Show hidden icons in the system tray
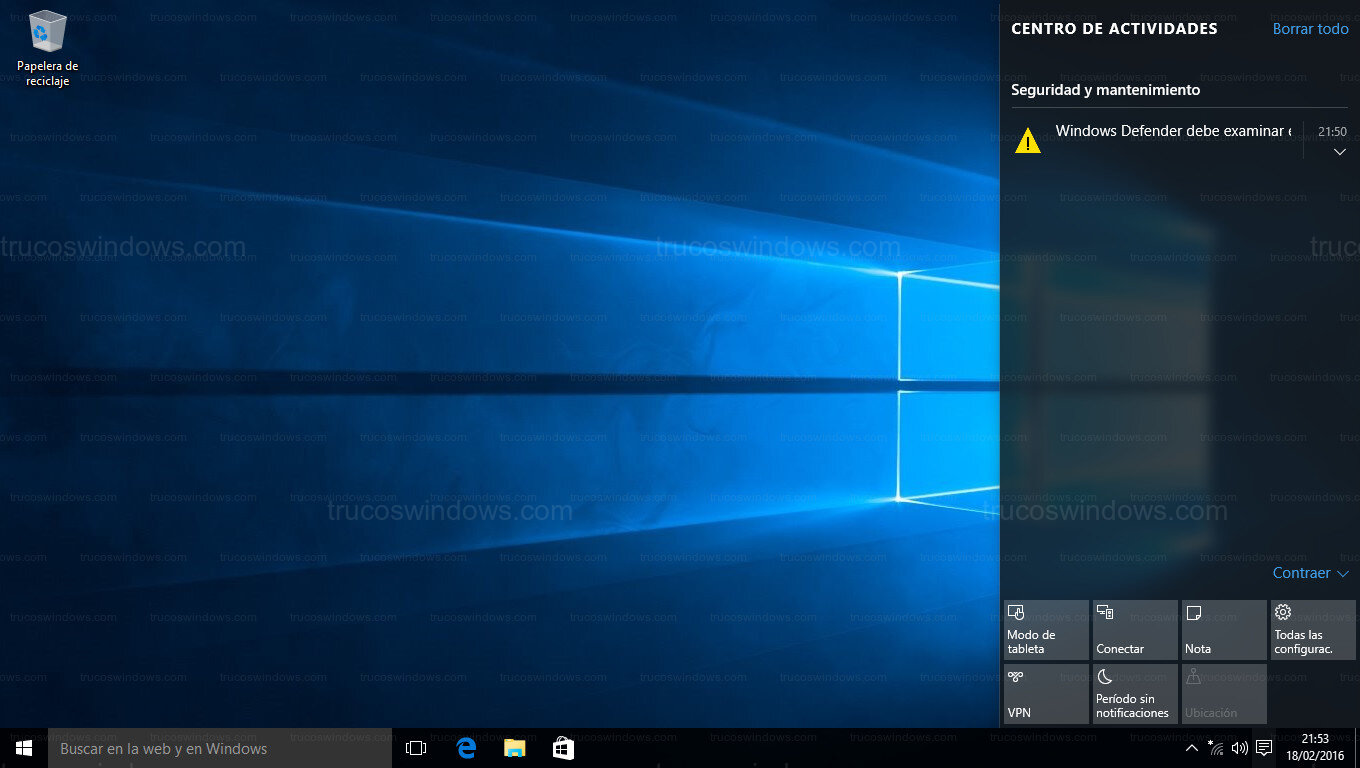Image resolution: width=1360 pixels, height=768 pixels. click(1191, 747)
